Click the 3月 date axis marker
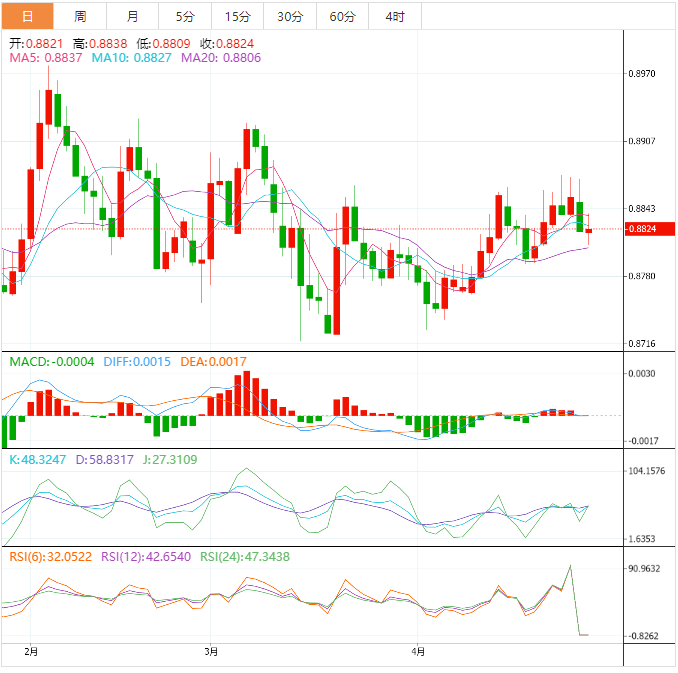Viewport: 678px width, 673px height. tap(211, 652)
